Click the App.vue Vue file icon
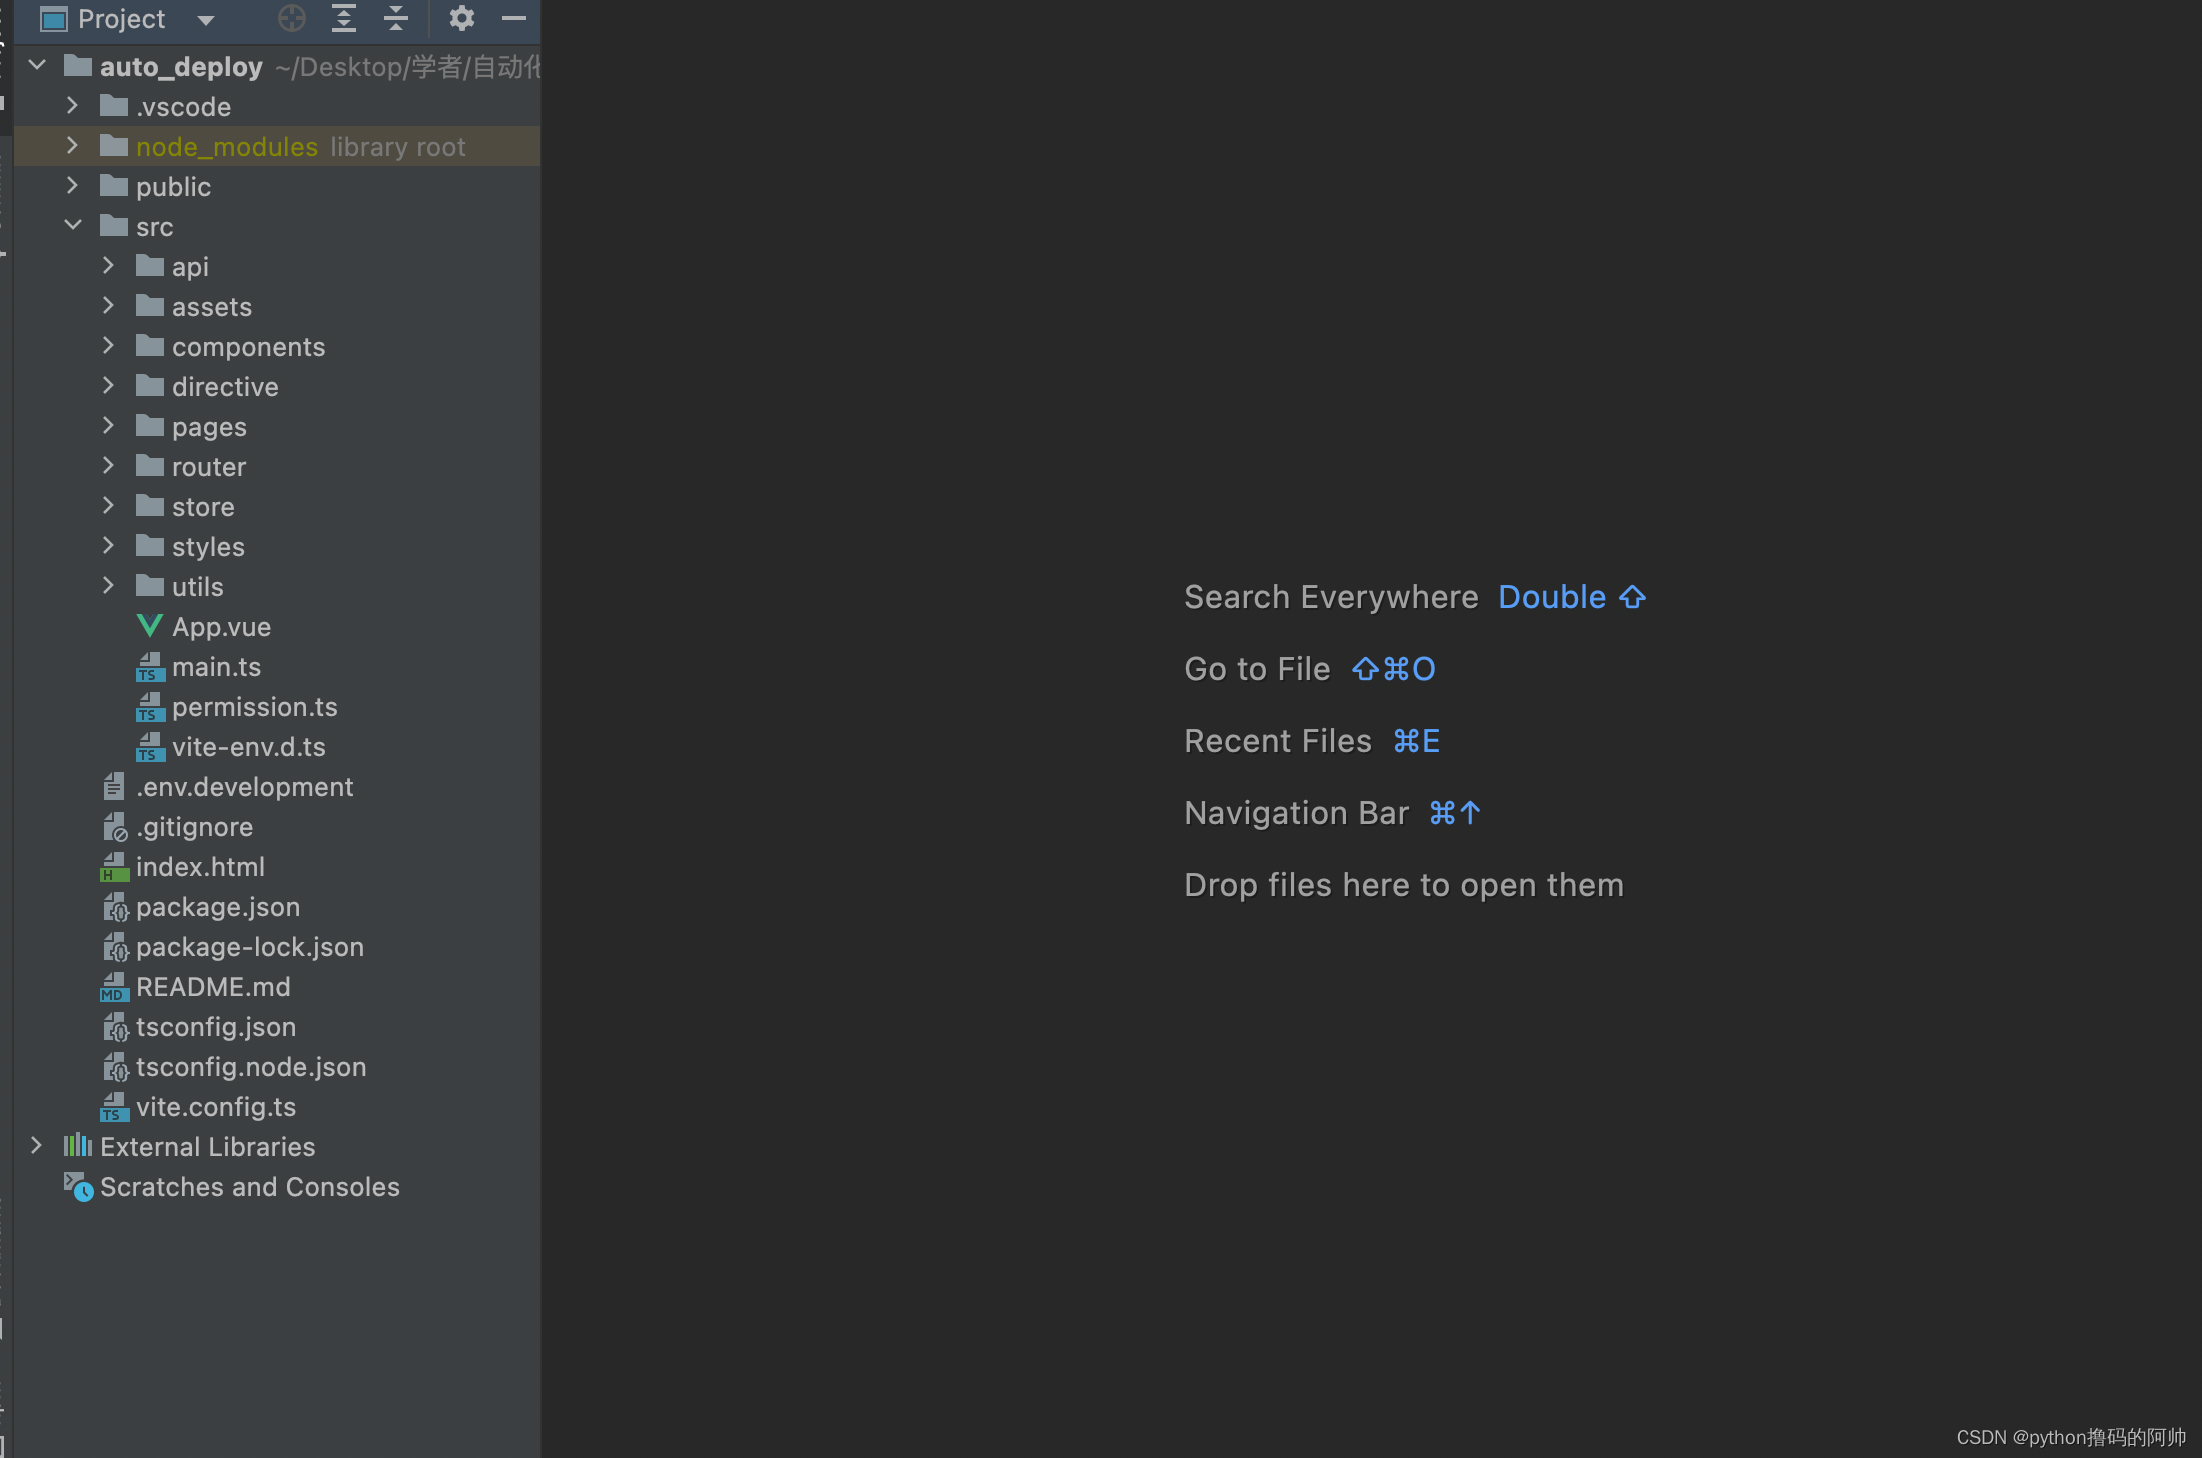Screen dimensions: 2202x1458 pyautogui.click(x=149, y=627)
